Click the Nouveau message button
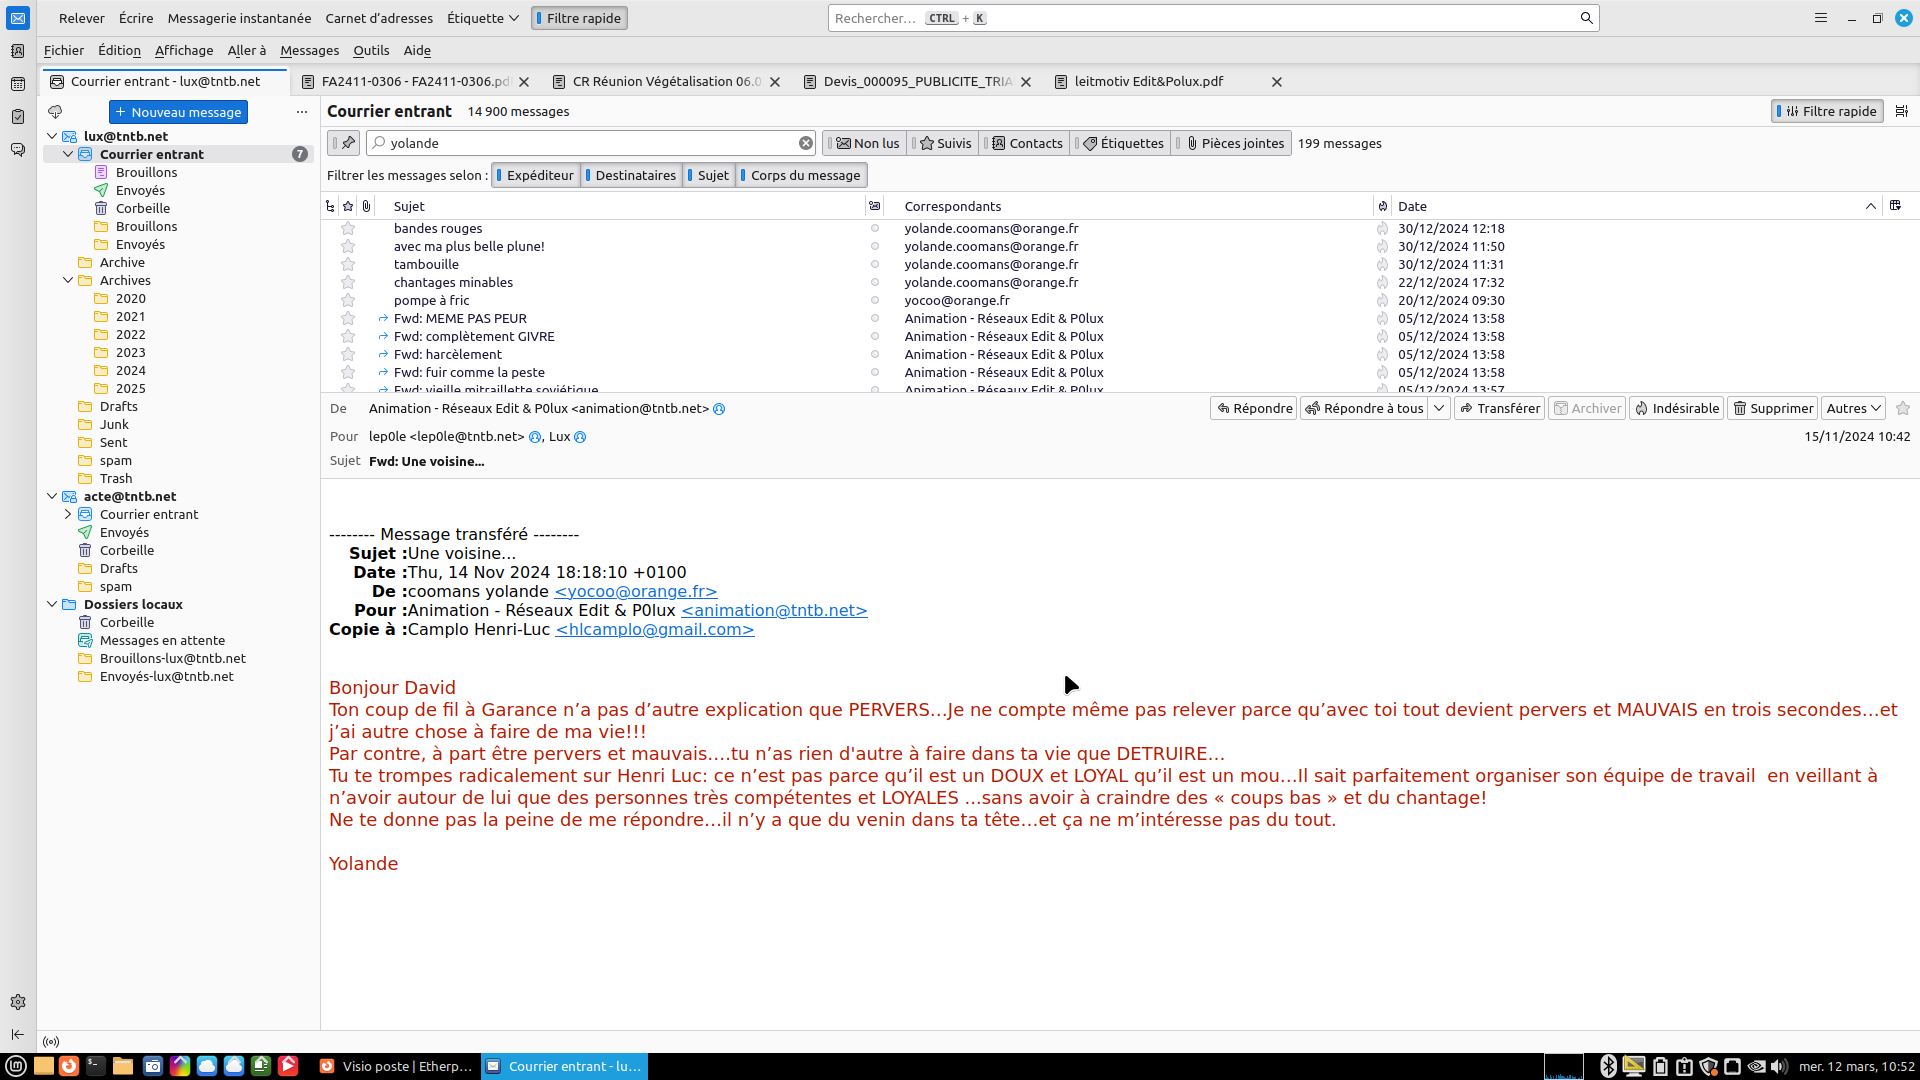This screenshot has width=1920, height=1080. point(178,112)
